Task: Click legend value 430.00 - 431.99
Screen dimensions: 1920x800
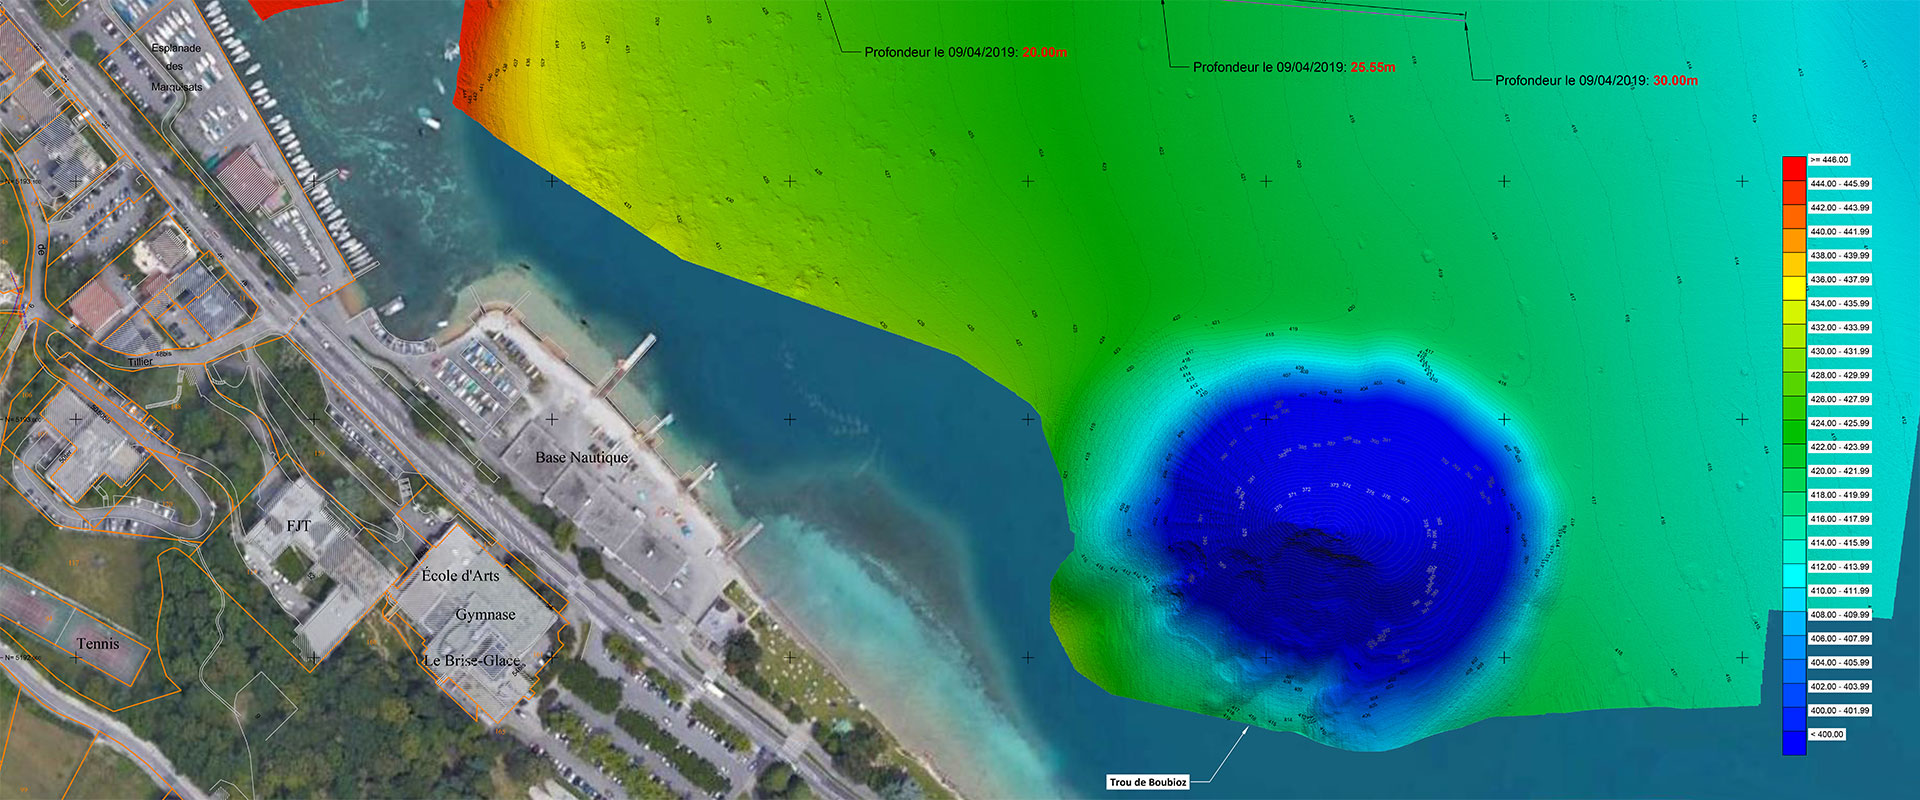Action: 1839,352
